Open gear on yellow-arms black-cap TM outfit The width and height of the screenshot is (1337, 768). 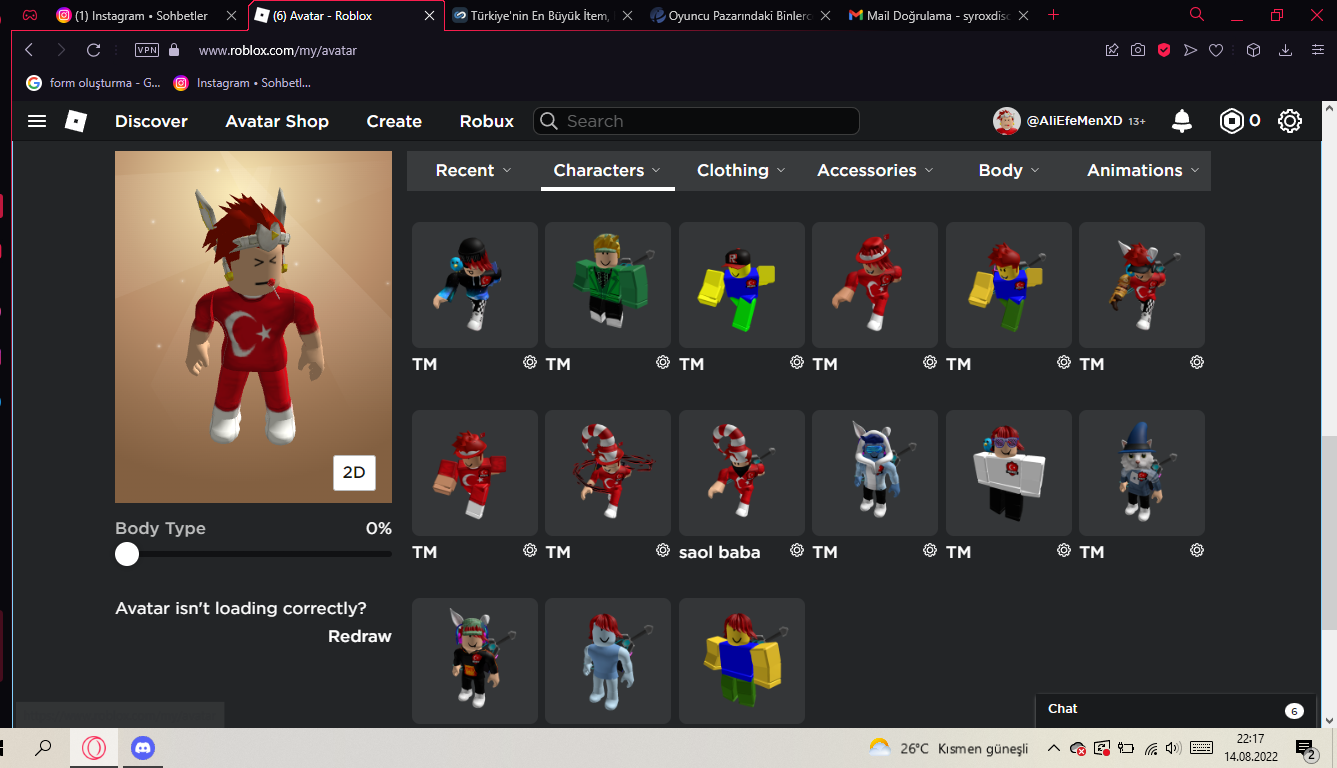797,363
